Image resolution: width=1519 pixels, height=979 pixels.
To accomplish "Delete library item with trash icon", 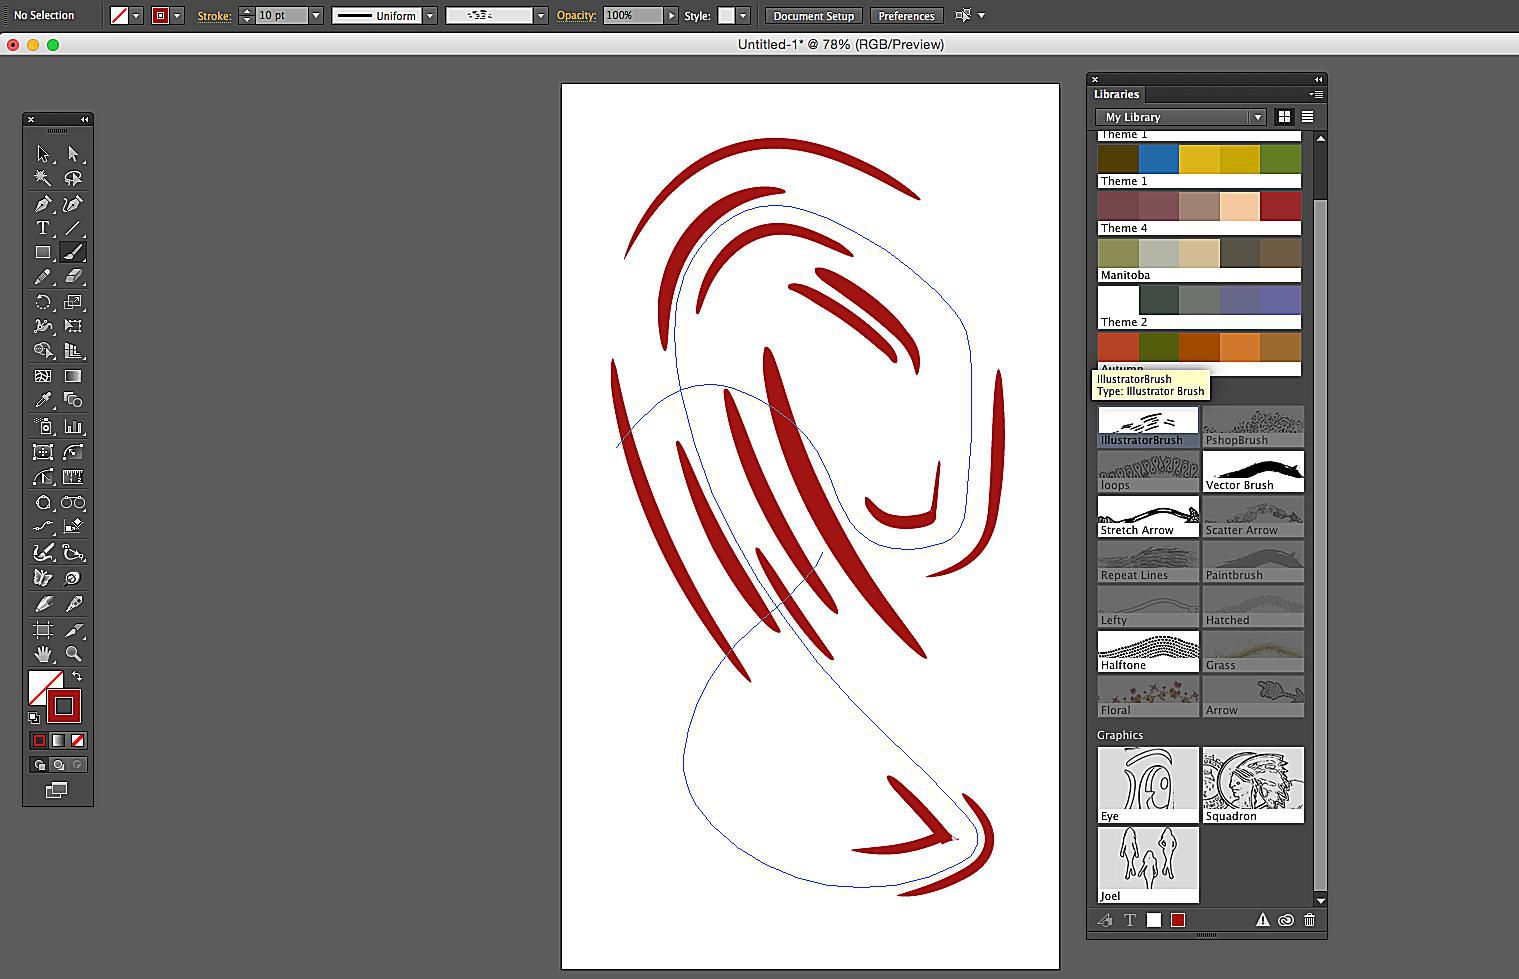I will point(1309,920).
